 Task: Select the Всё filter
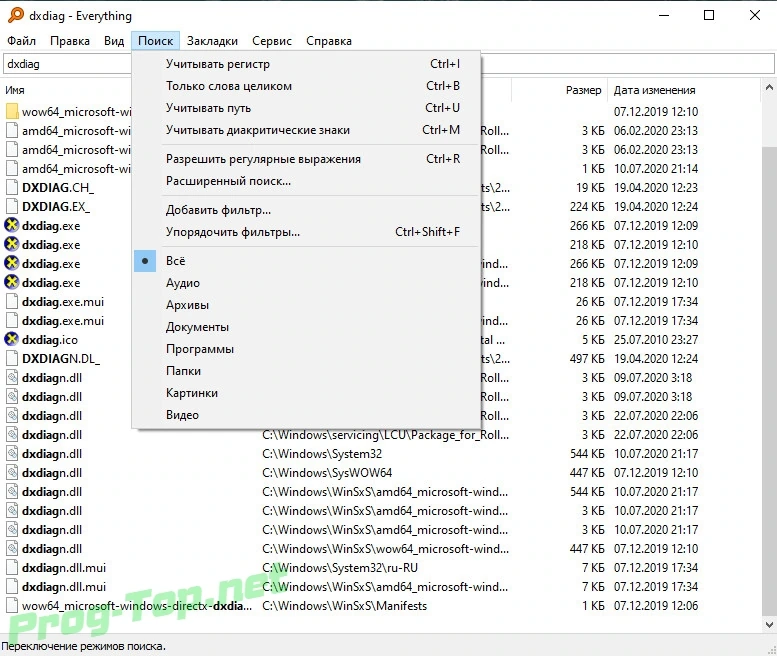[306, 261]
